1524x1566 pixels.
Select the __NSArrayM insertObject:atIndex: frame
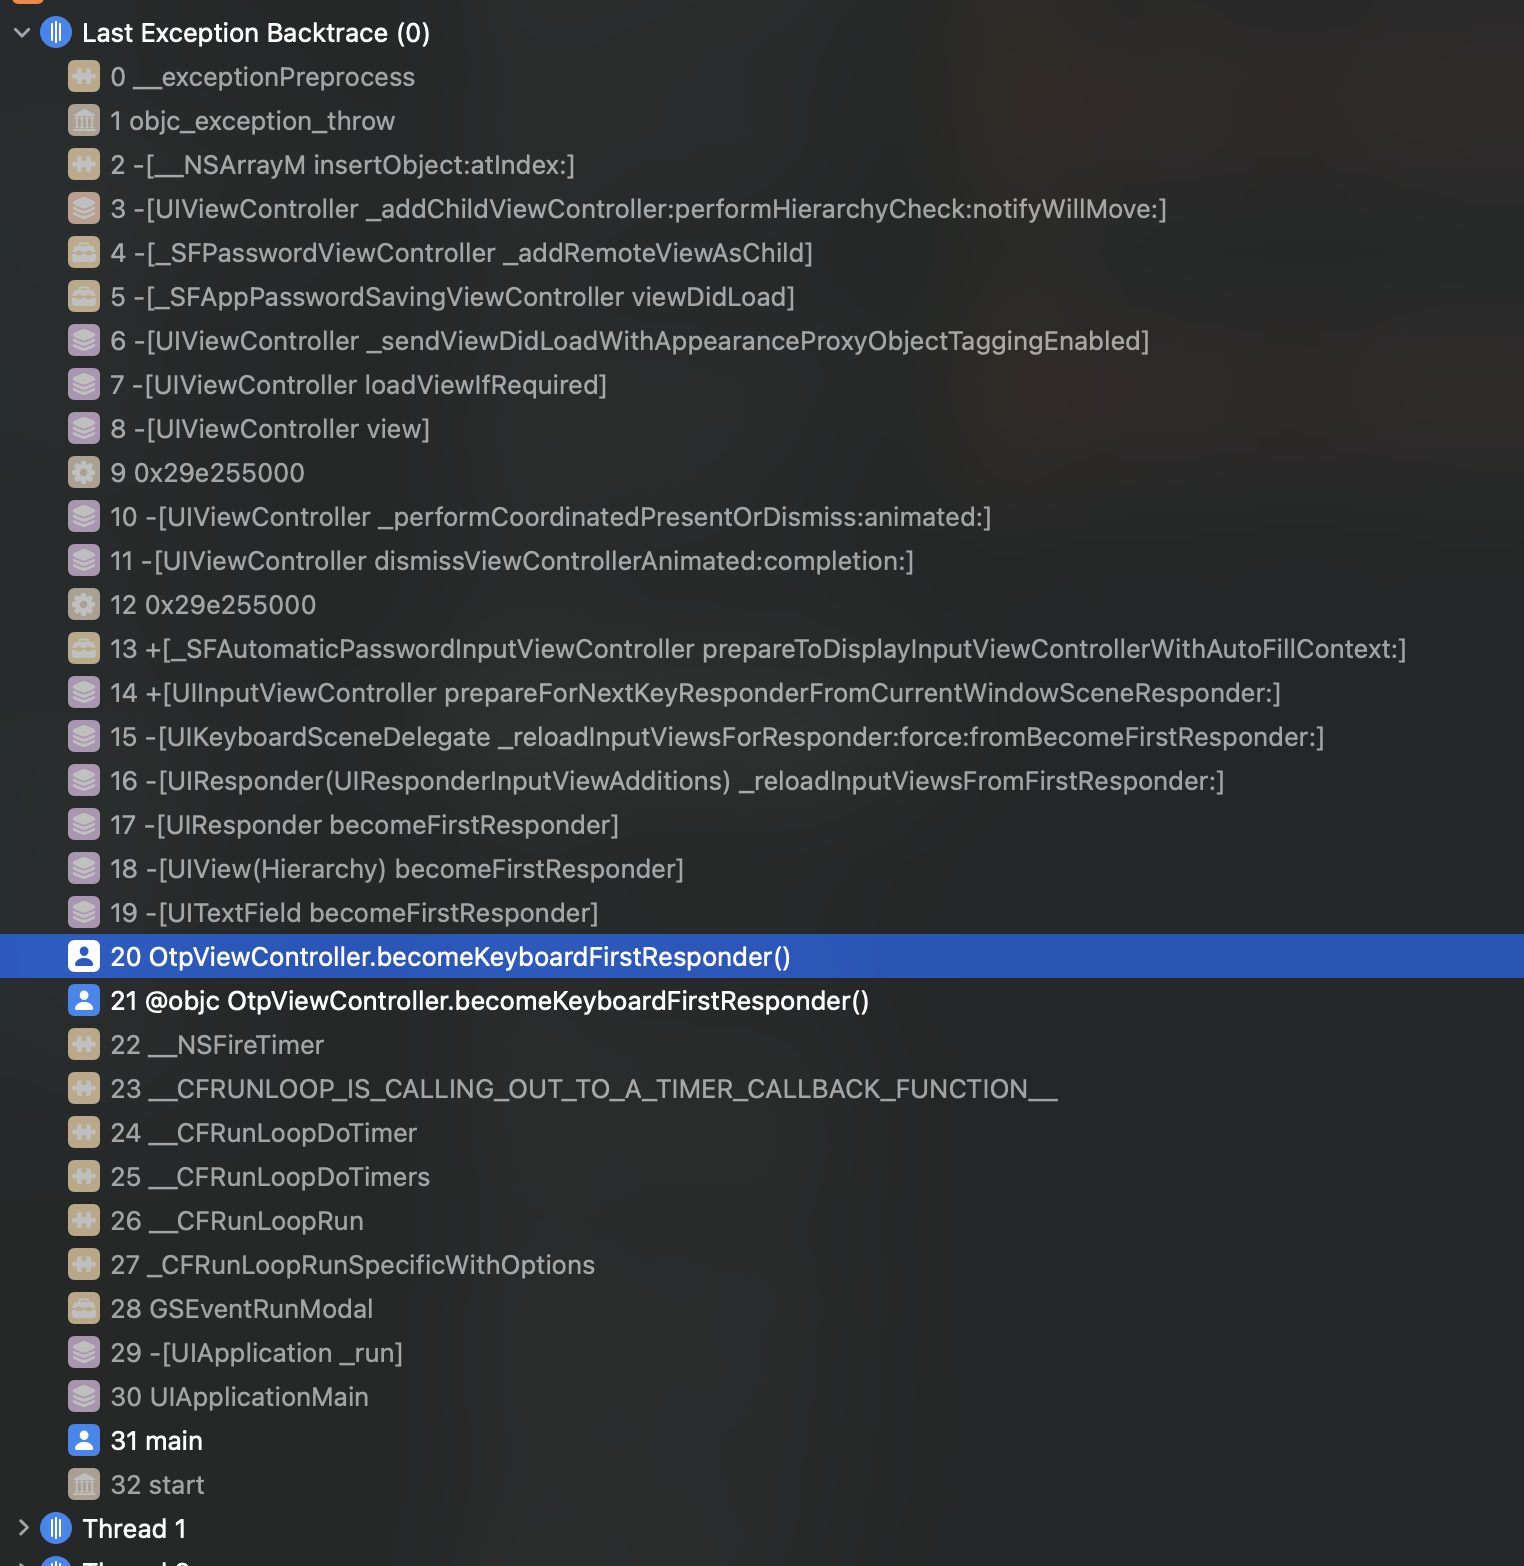click(342, 165)
